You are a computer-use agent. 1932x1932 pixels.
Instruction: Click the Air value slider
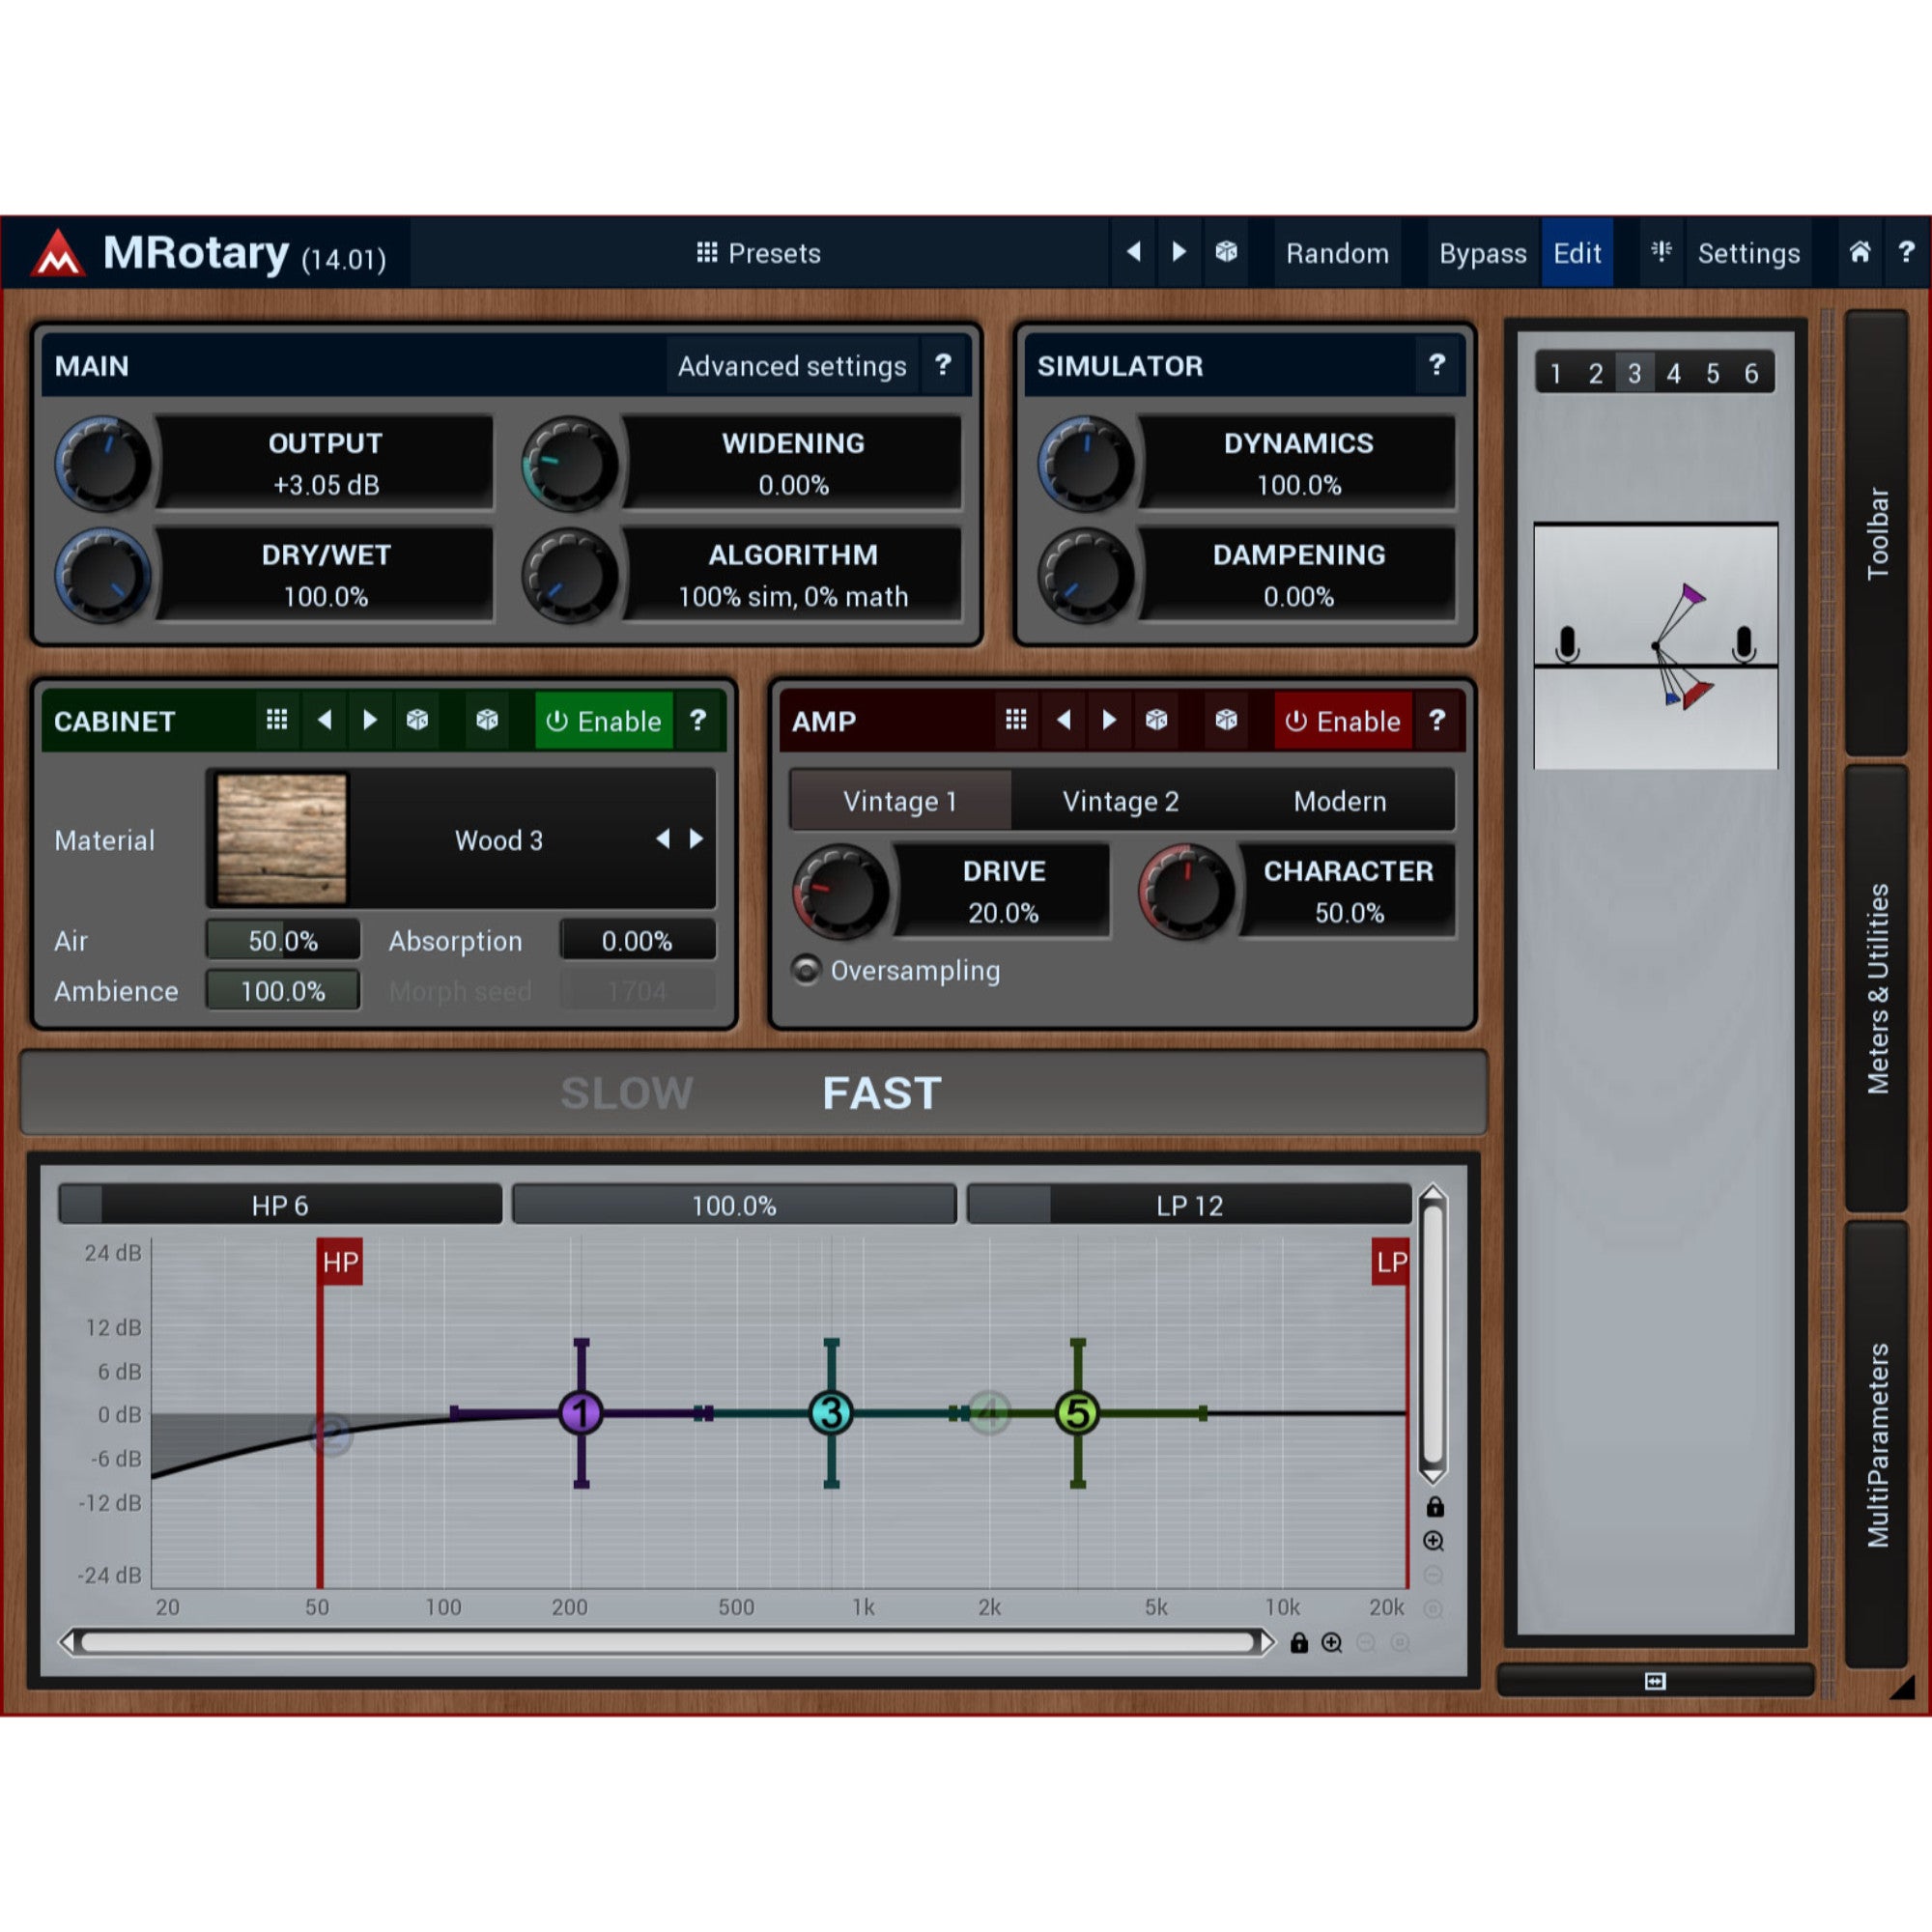(283, 940)
